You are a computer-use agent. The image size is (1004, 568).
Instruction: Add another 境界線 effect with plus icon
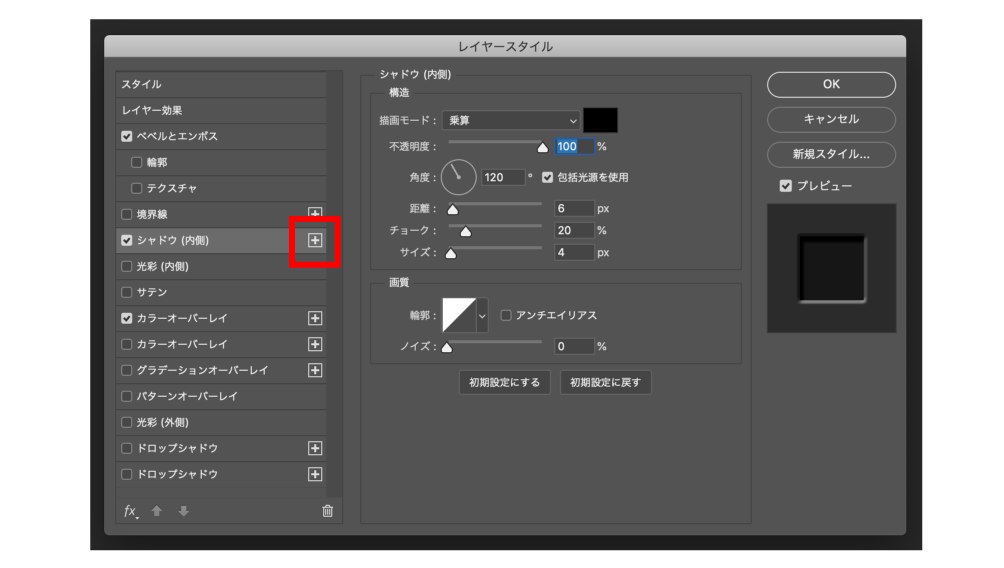[314, 213]
